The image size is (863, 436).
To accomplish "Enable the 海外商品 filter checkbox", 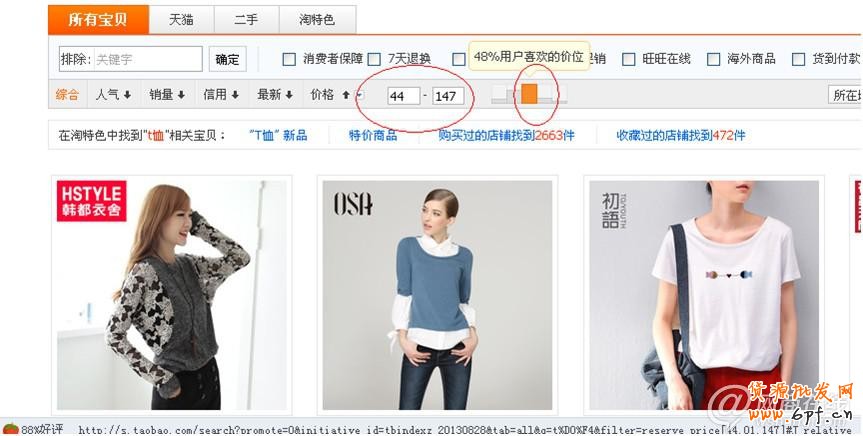I will [714, 59].
